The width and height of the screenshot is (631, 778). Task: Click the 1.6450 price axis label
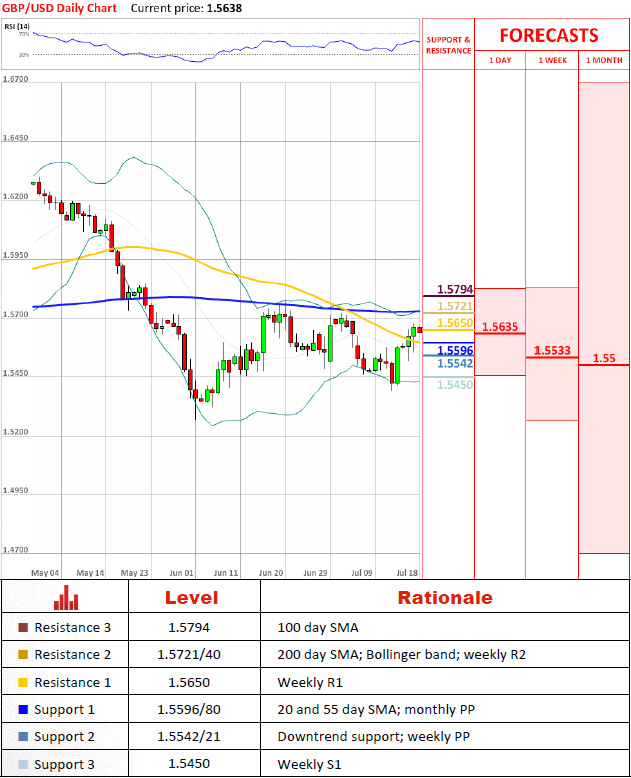pyautogui.click(x=15, y=137)
